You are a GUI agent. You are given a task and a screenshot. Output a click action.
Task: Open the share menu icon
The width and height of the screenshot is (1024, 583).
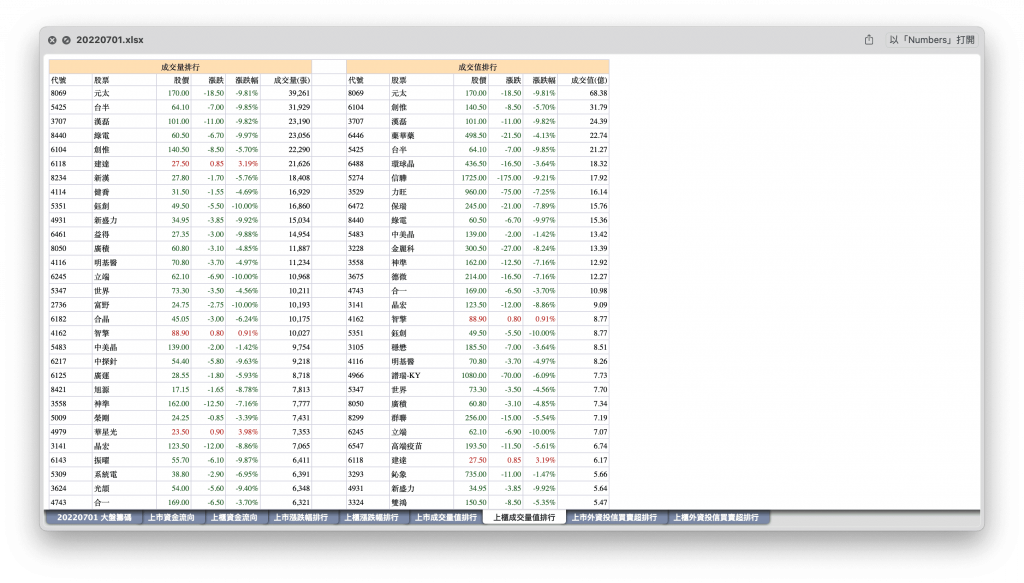(x=869, y=40)
